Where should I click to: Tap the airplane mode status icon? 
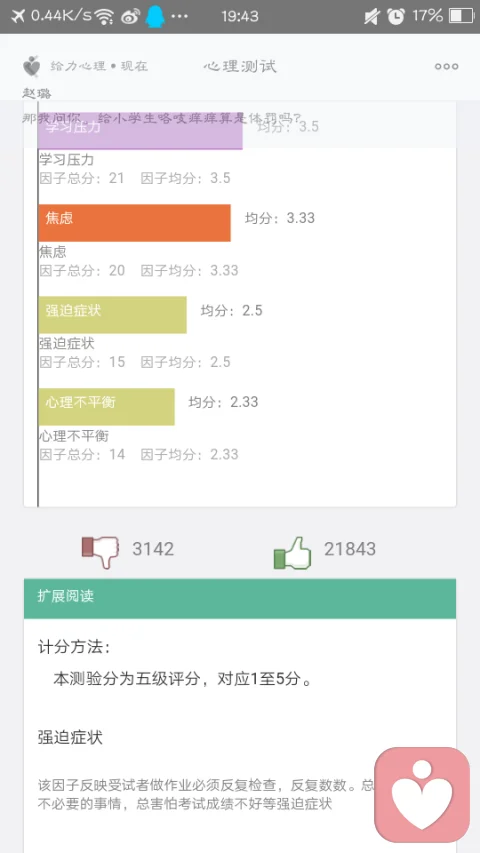(18, 16)
